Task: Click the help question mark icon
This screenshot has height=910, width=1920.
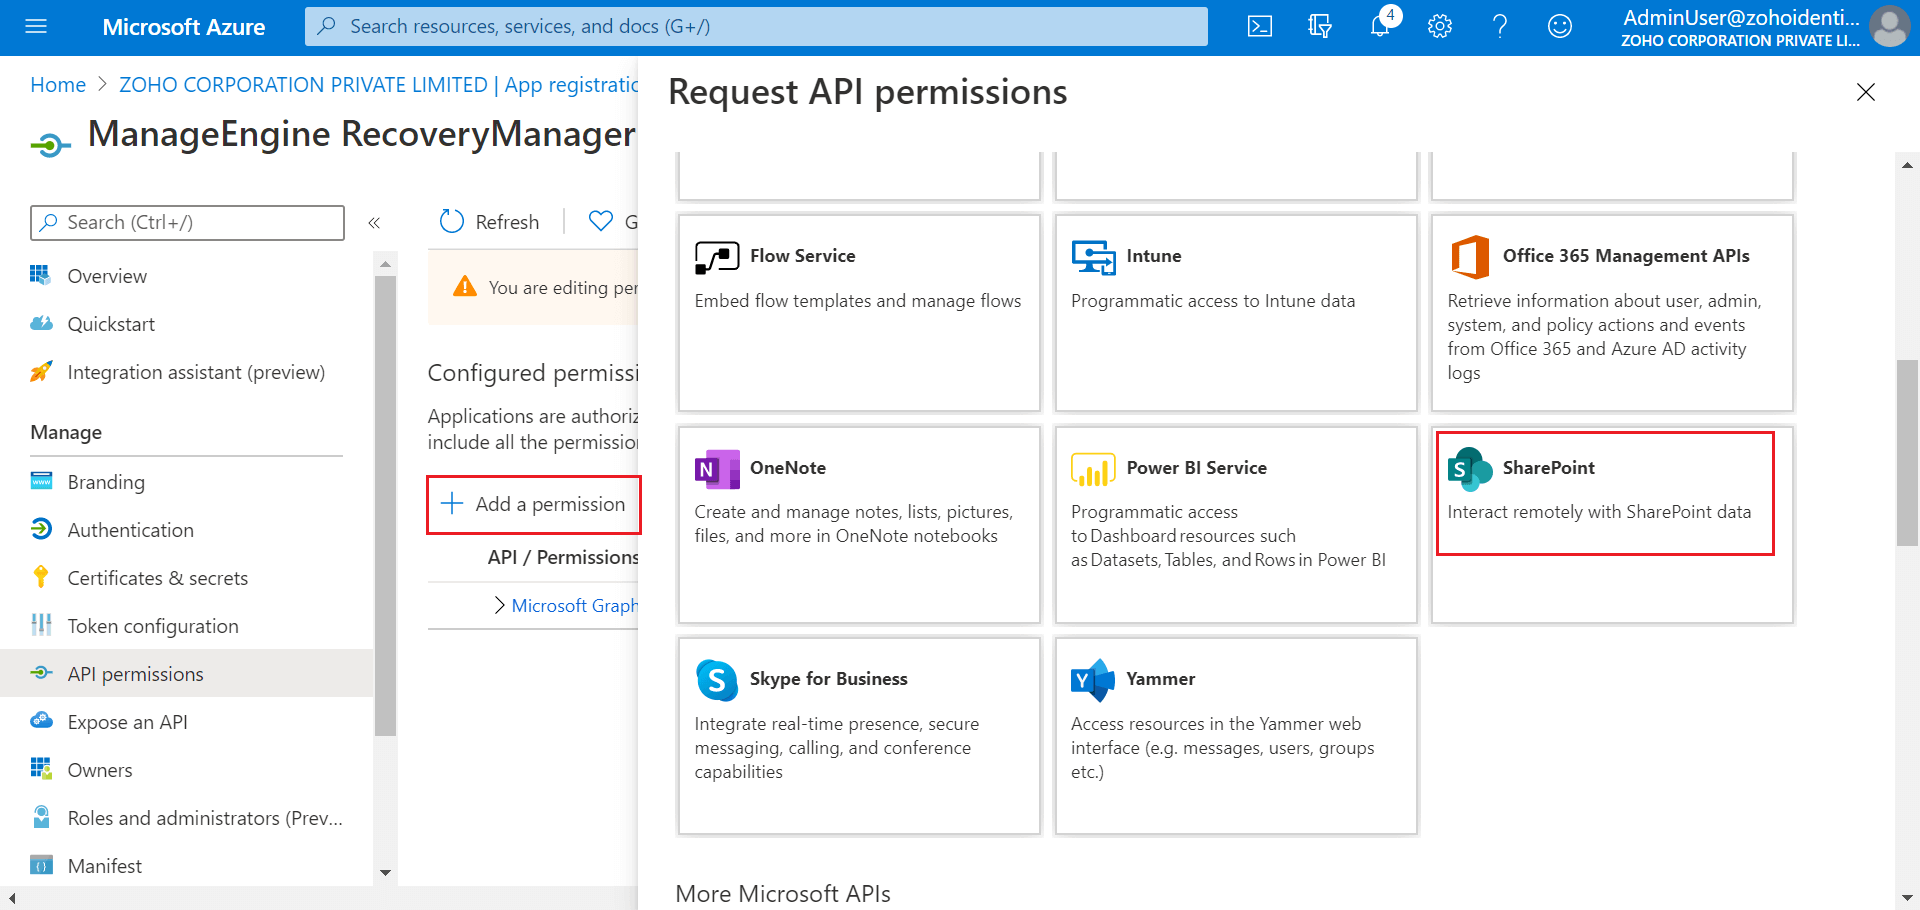Action: [x=1499, y=27]
